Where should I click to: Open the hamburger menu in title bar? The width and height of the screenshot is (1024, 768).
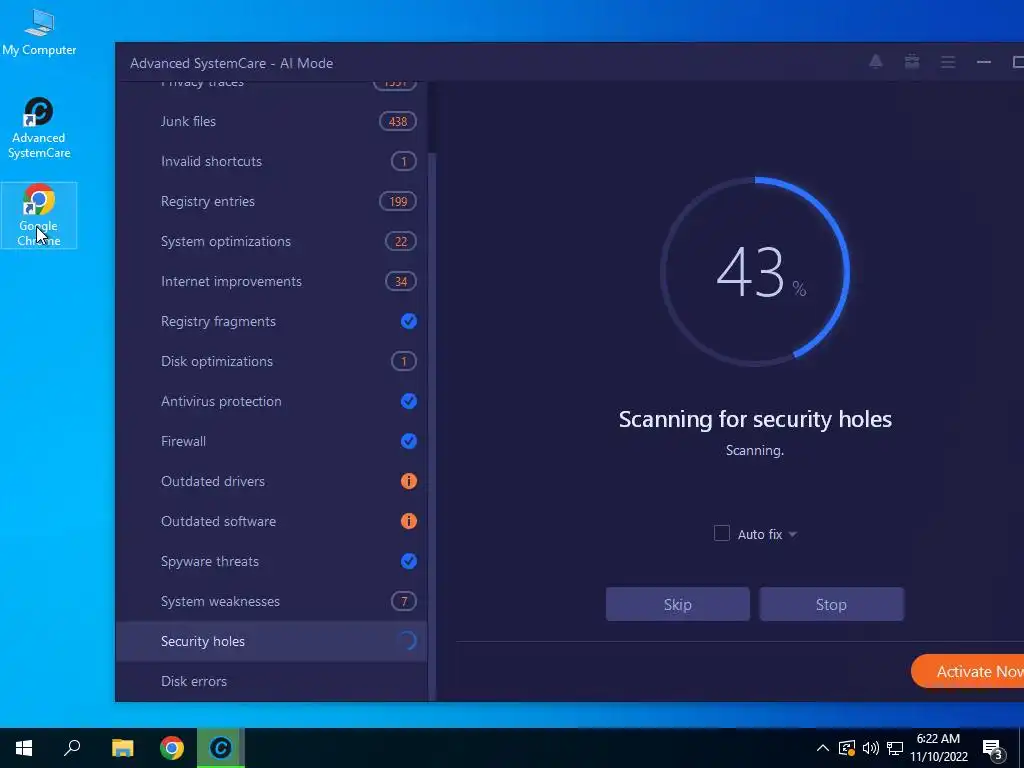tap(948, 62)
